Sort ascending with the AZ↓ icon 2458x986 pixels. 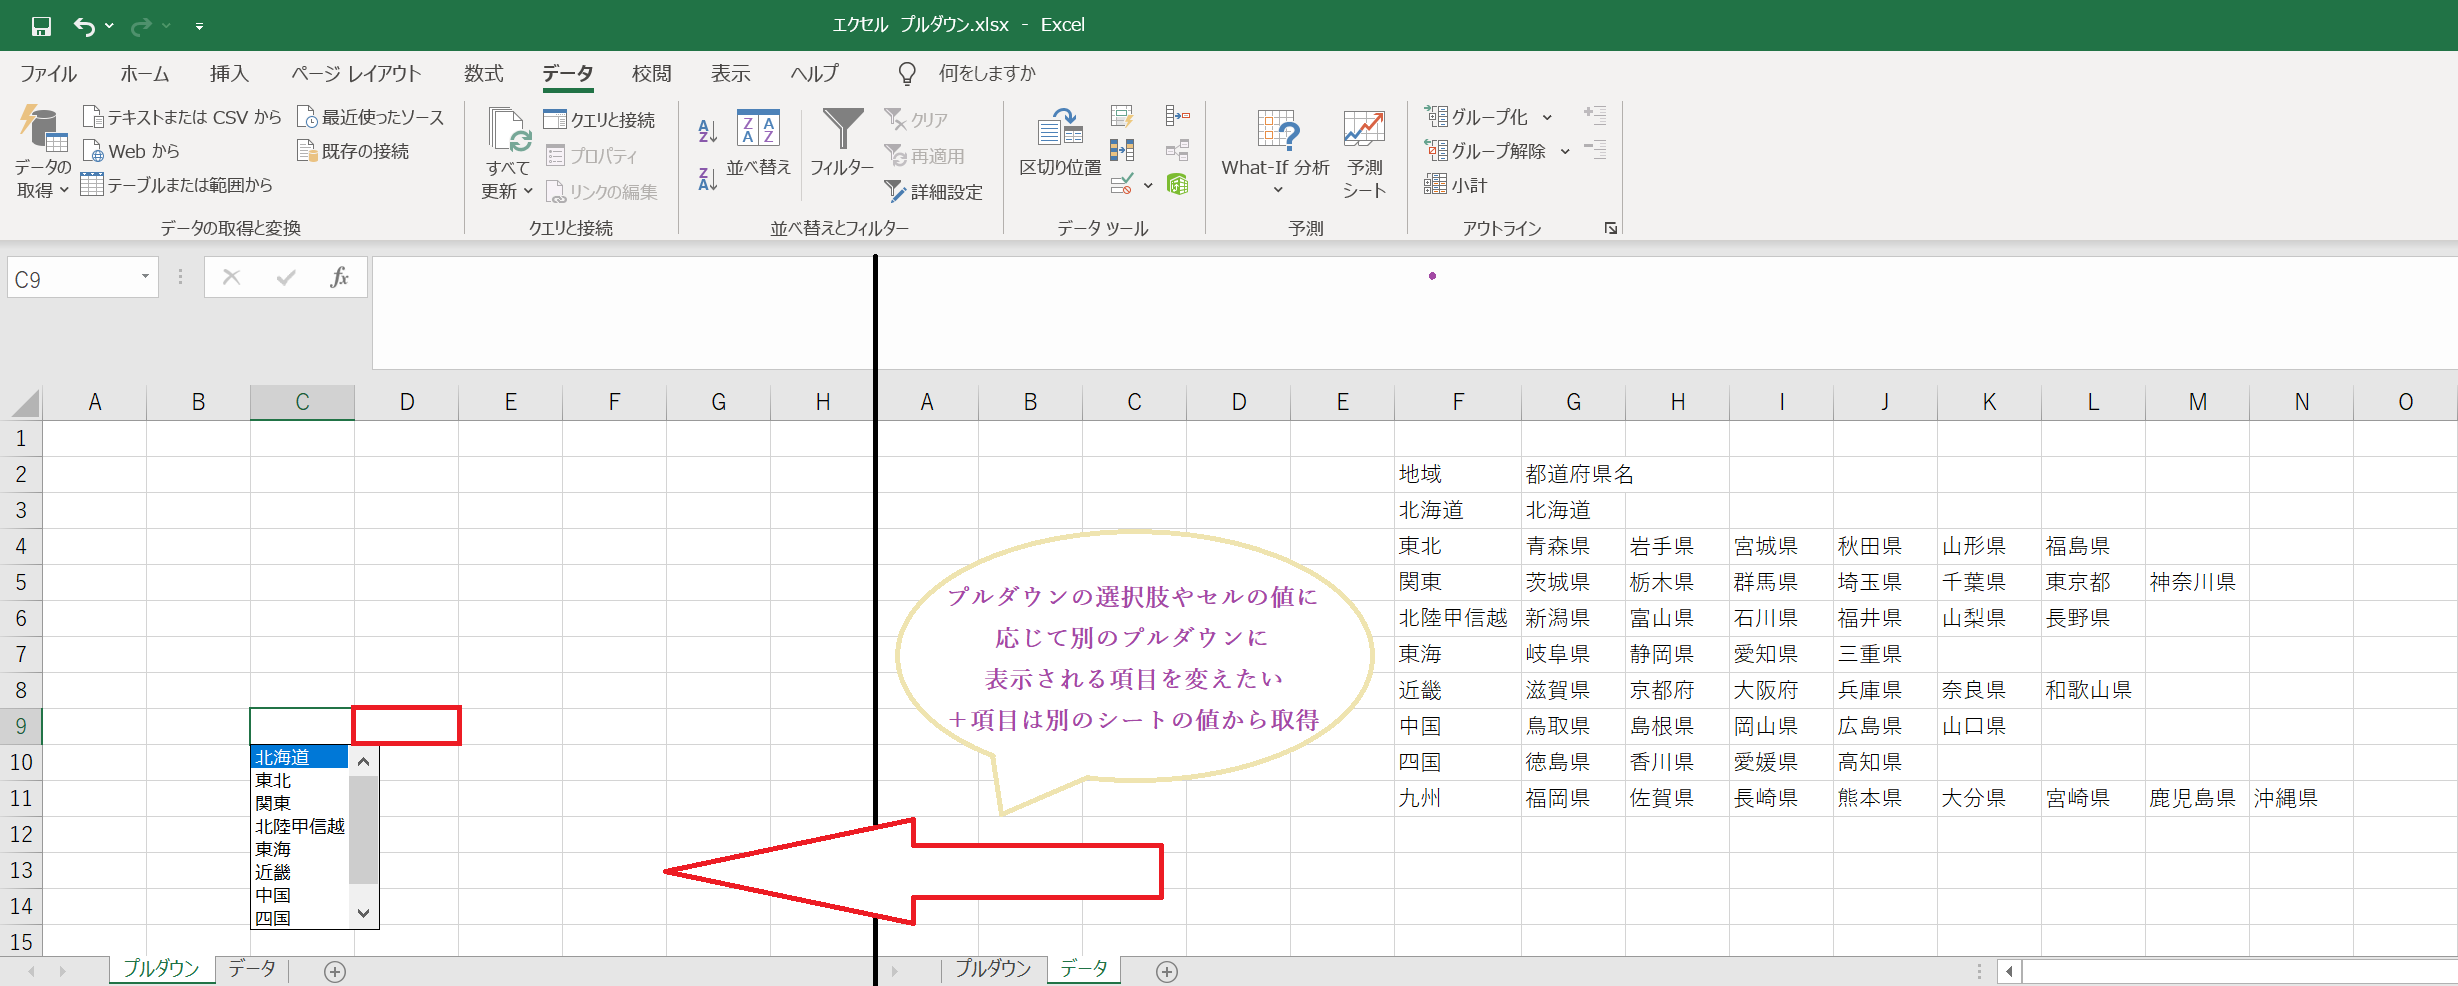point(706,131)
